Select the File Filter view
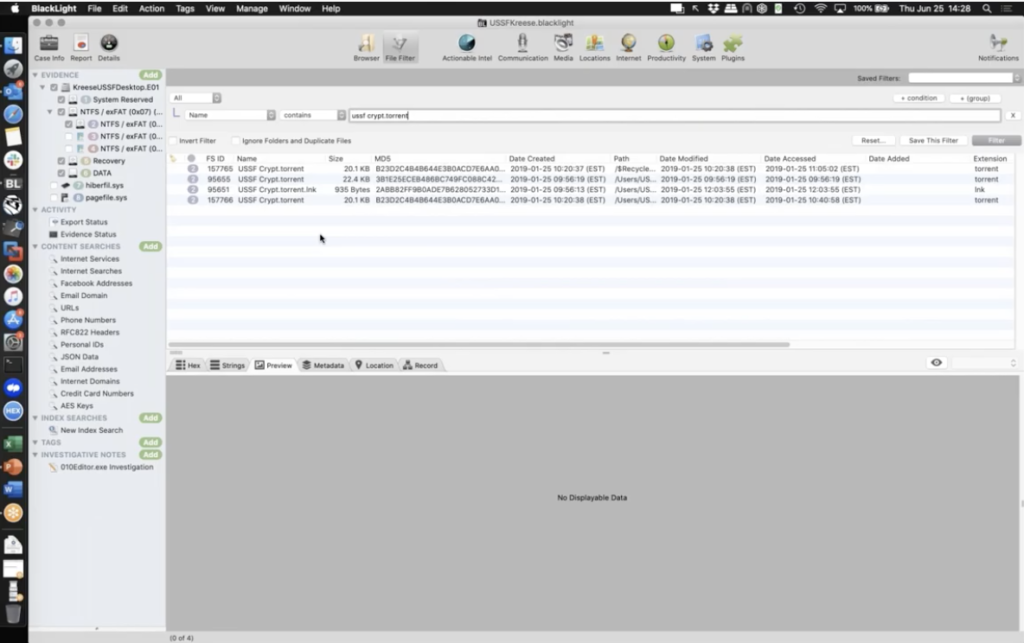Viewport: 1024px width, 643px height. click(400, 48)
